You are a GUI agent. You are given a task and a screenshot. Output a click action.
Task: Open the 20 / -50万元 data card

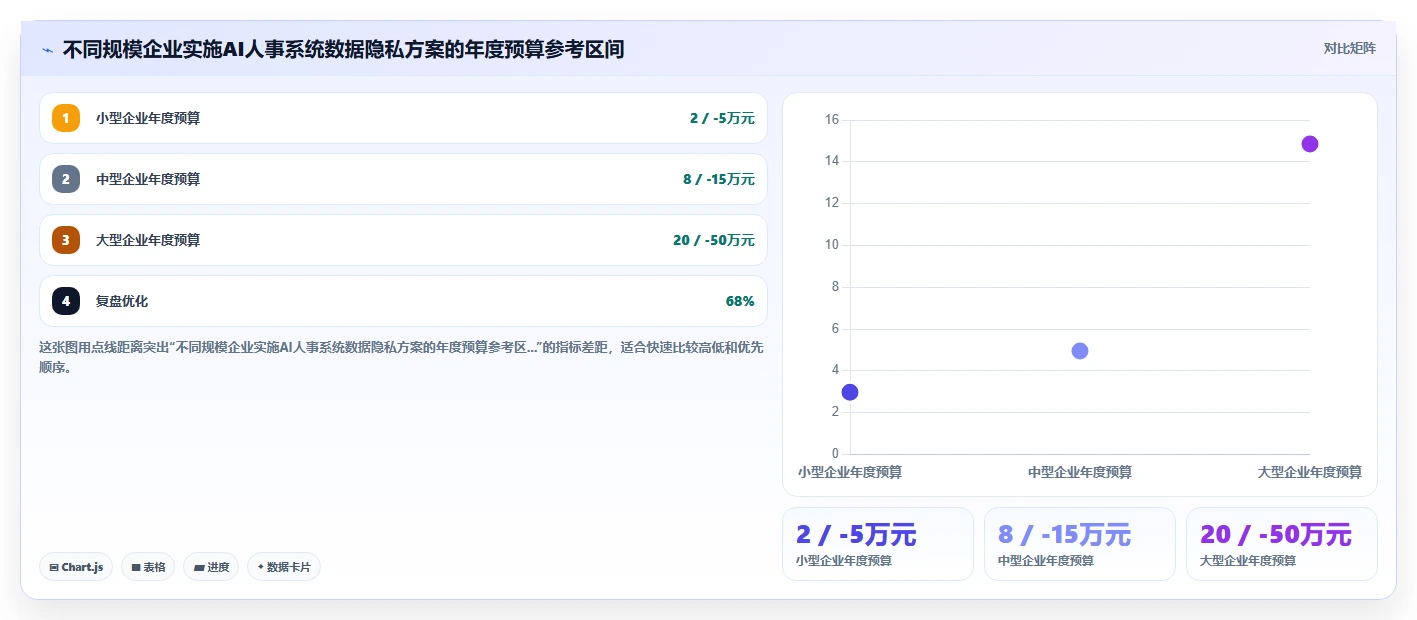(x=1282, y=544)
